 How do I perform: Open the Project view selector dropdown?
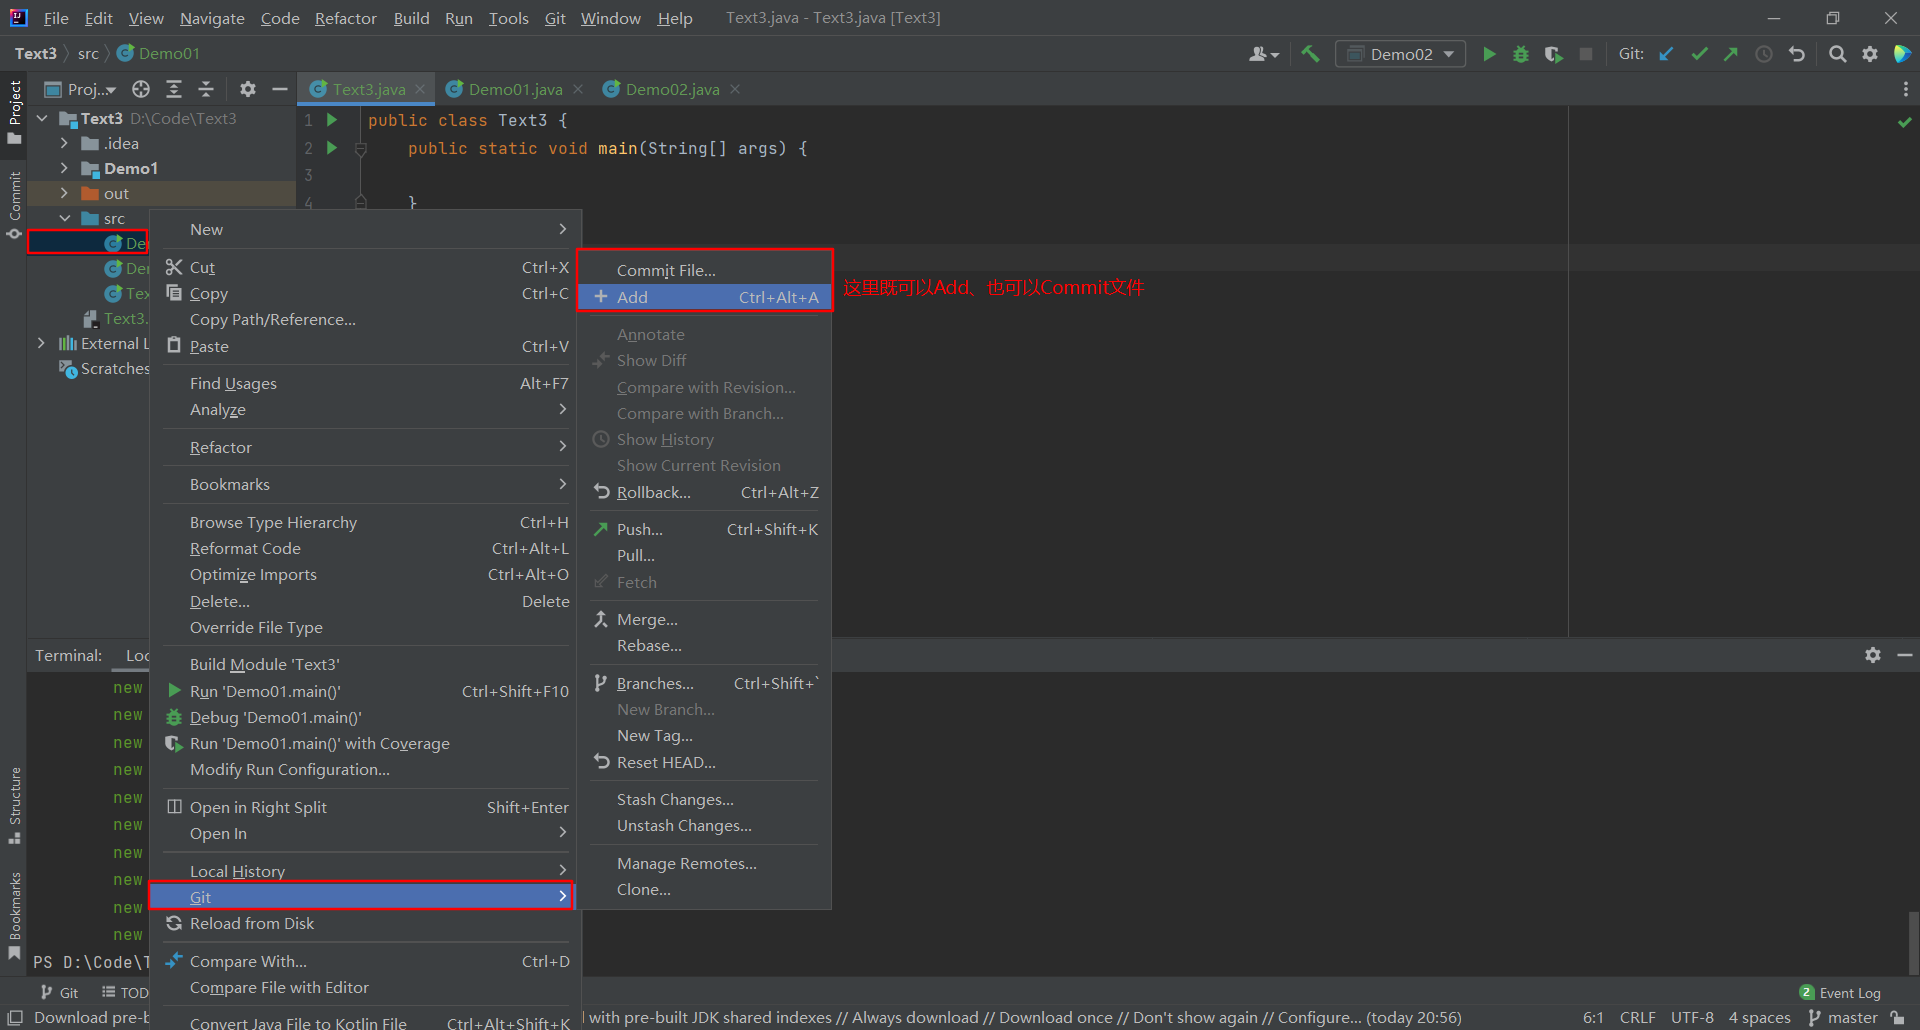[81, 89]
